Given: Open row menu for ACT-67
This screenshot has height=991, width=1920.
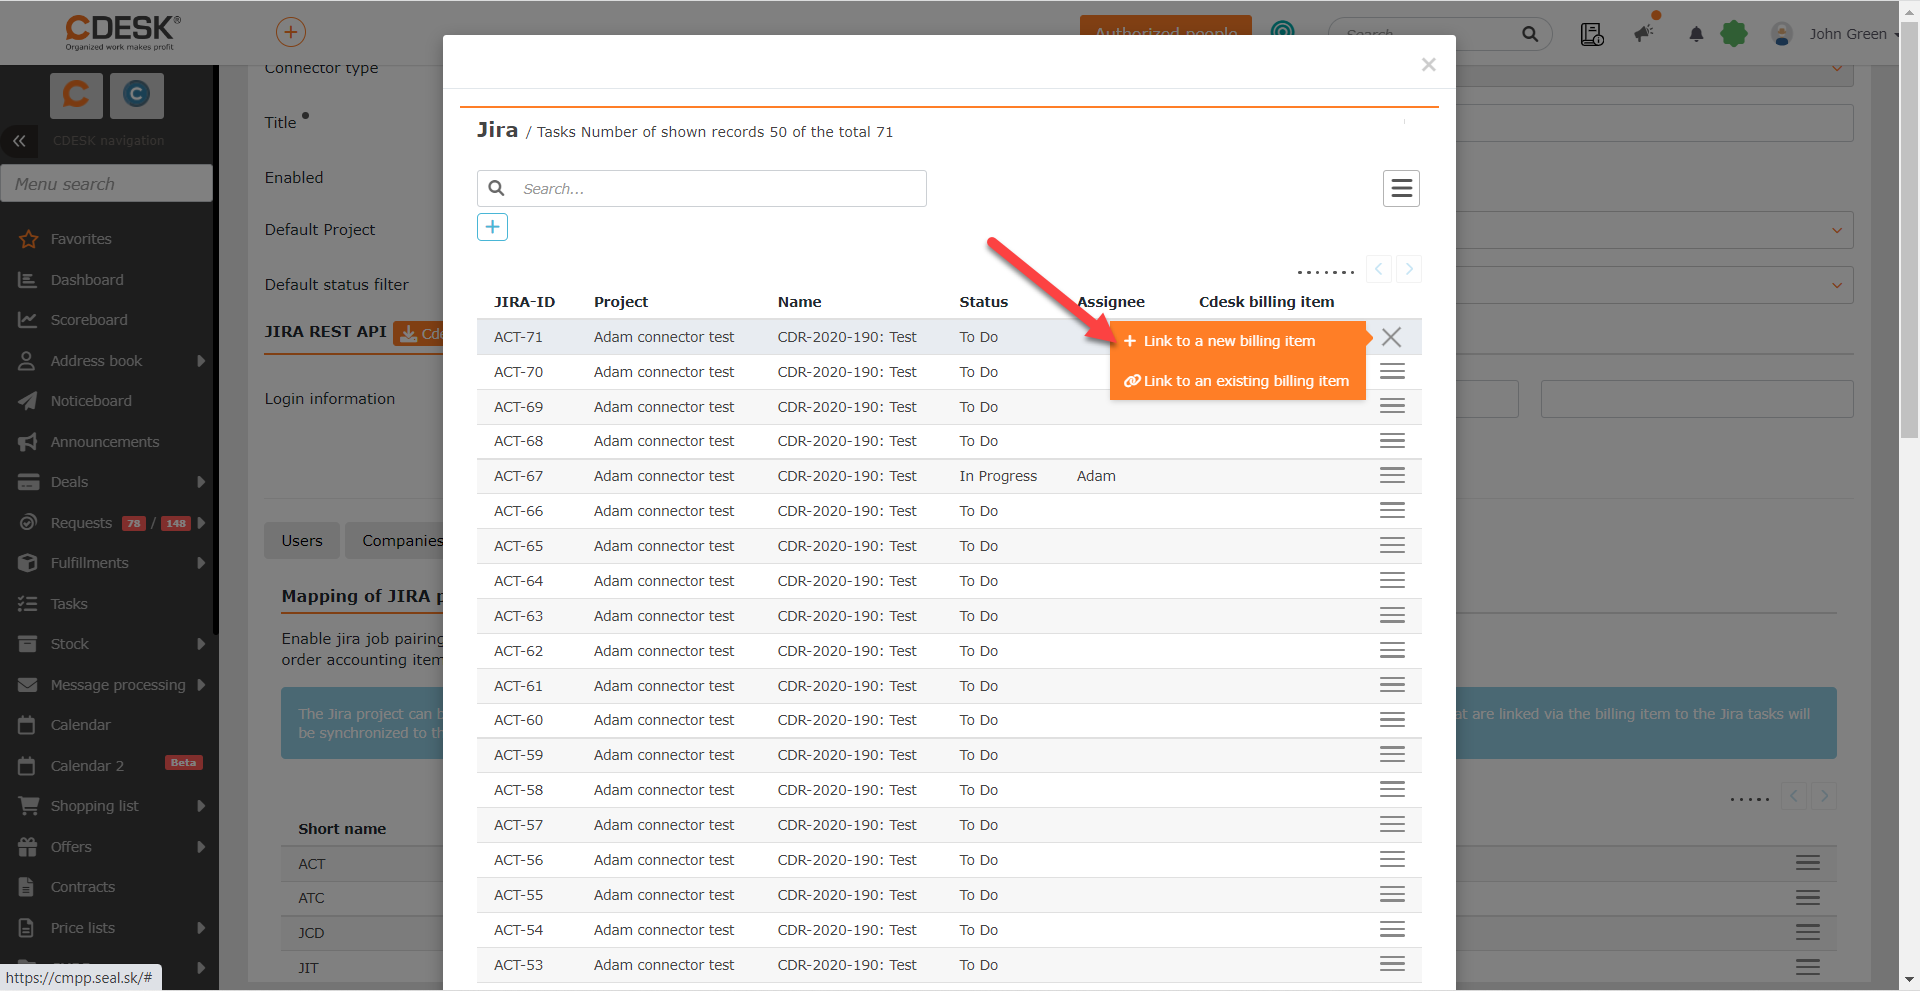Looking at the screenshot, I should (x=1392, y=476).
